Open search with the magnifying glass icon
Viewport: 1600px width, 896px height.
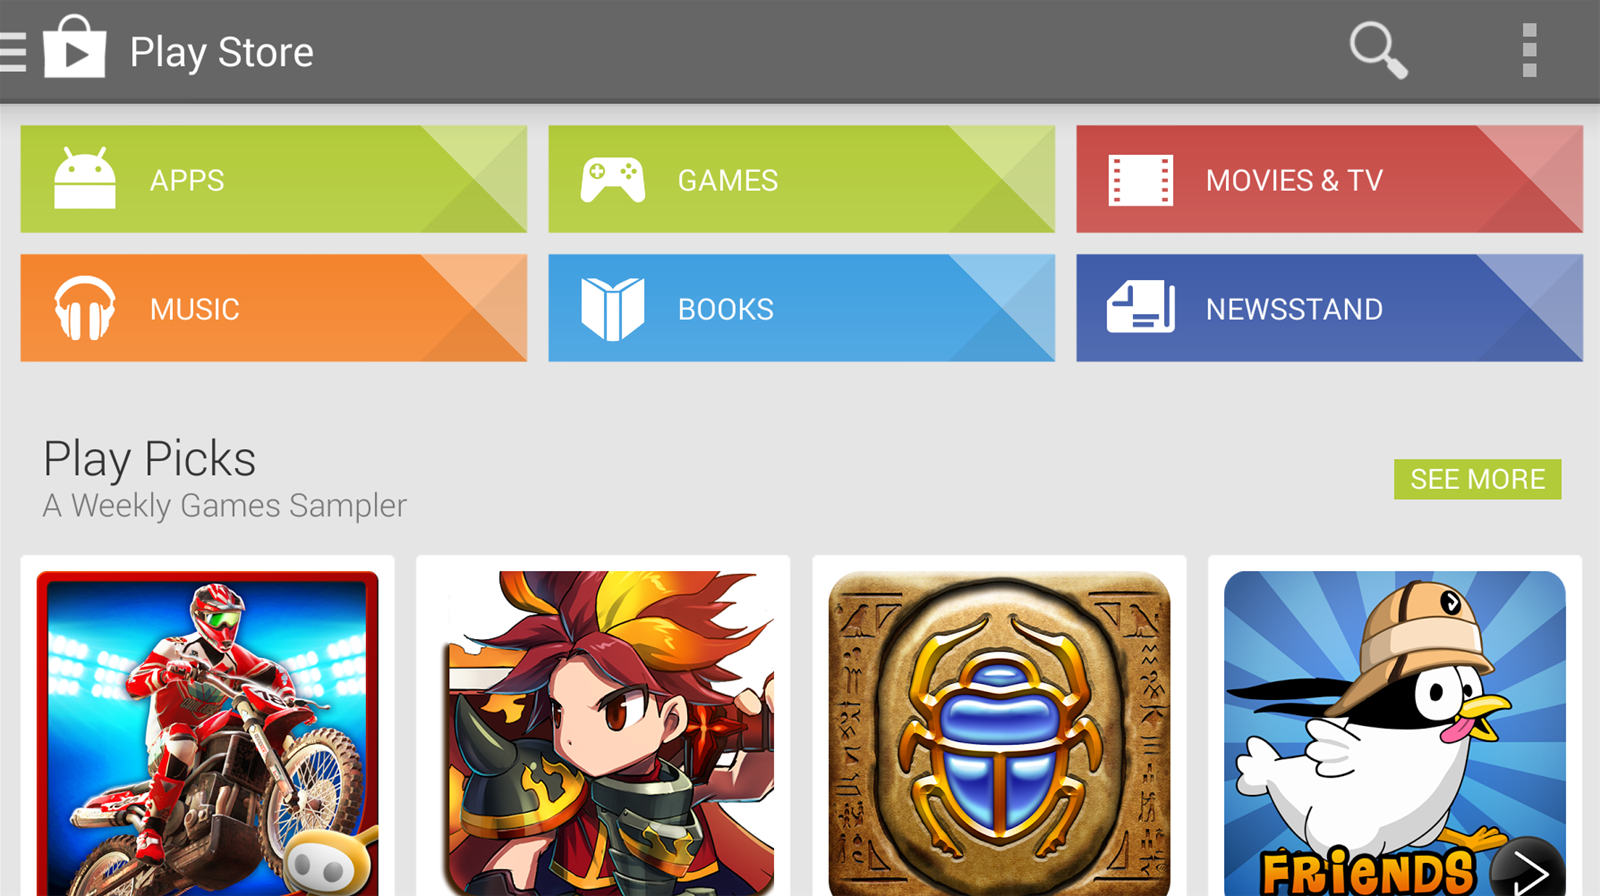point(1378,50)
